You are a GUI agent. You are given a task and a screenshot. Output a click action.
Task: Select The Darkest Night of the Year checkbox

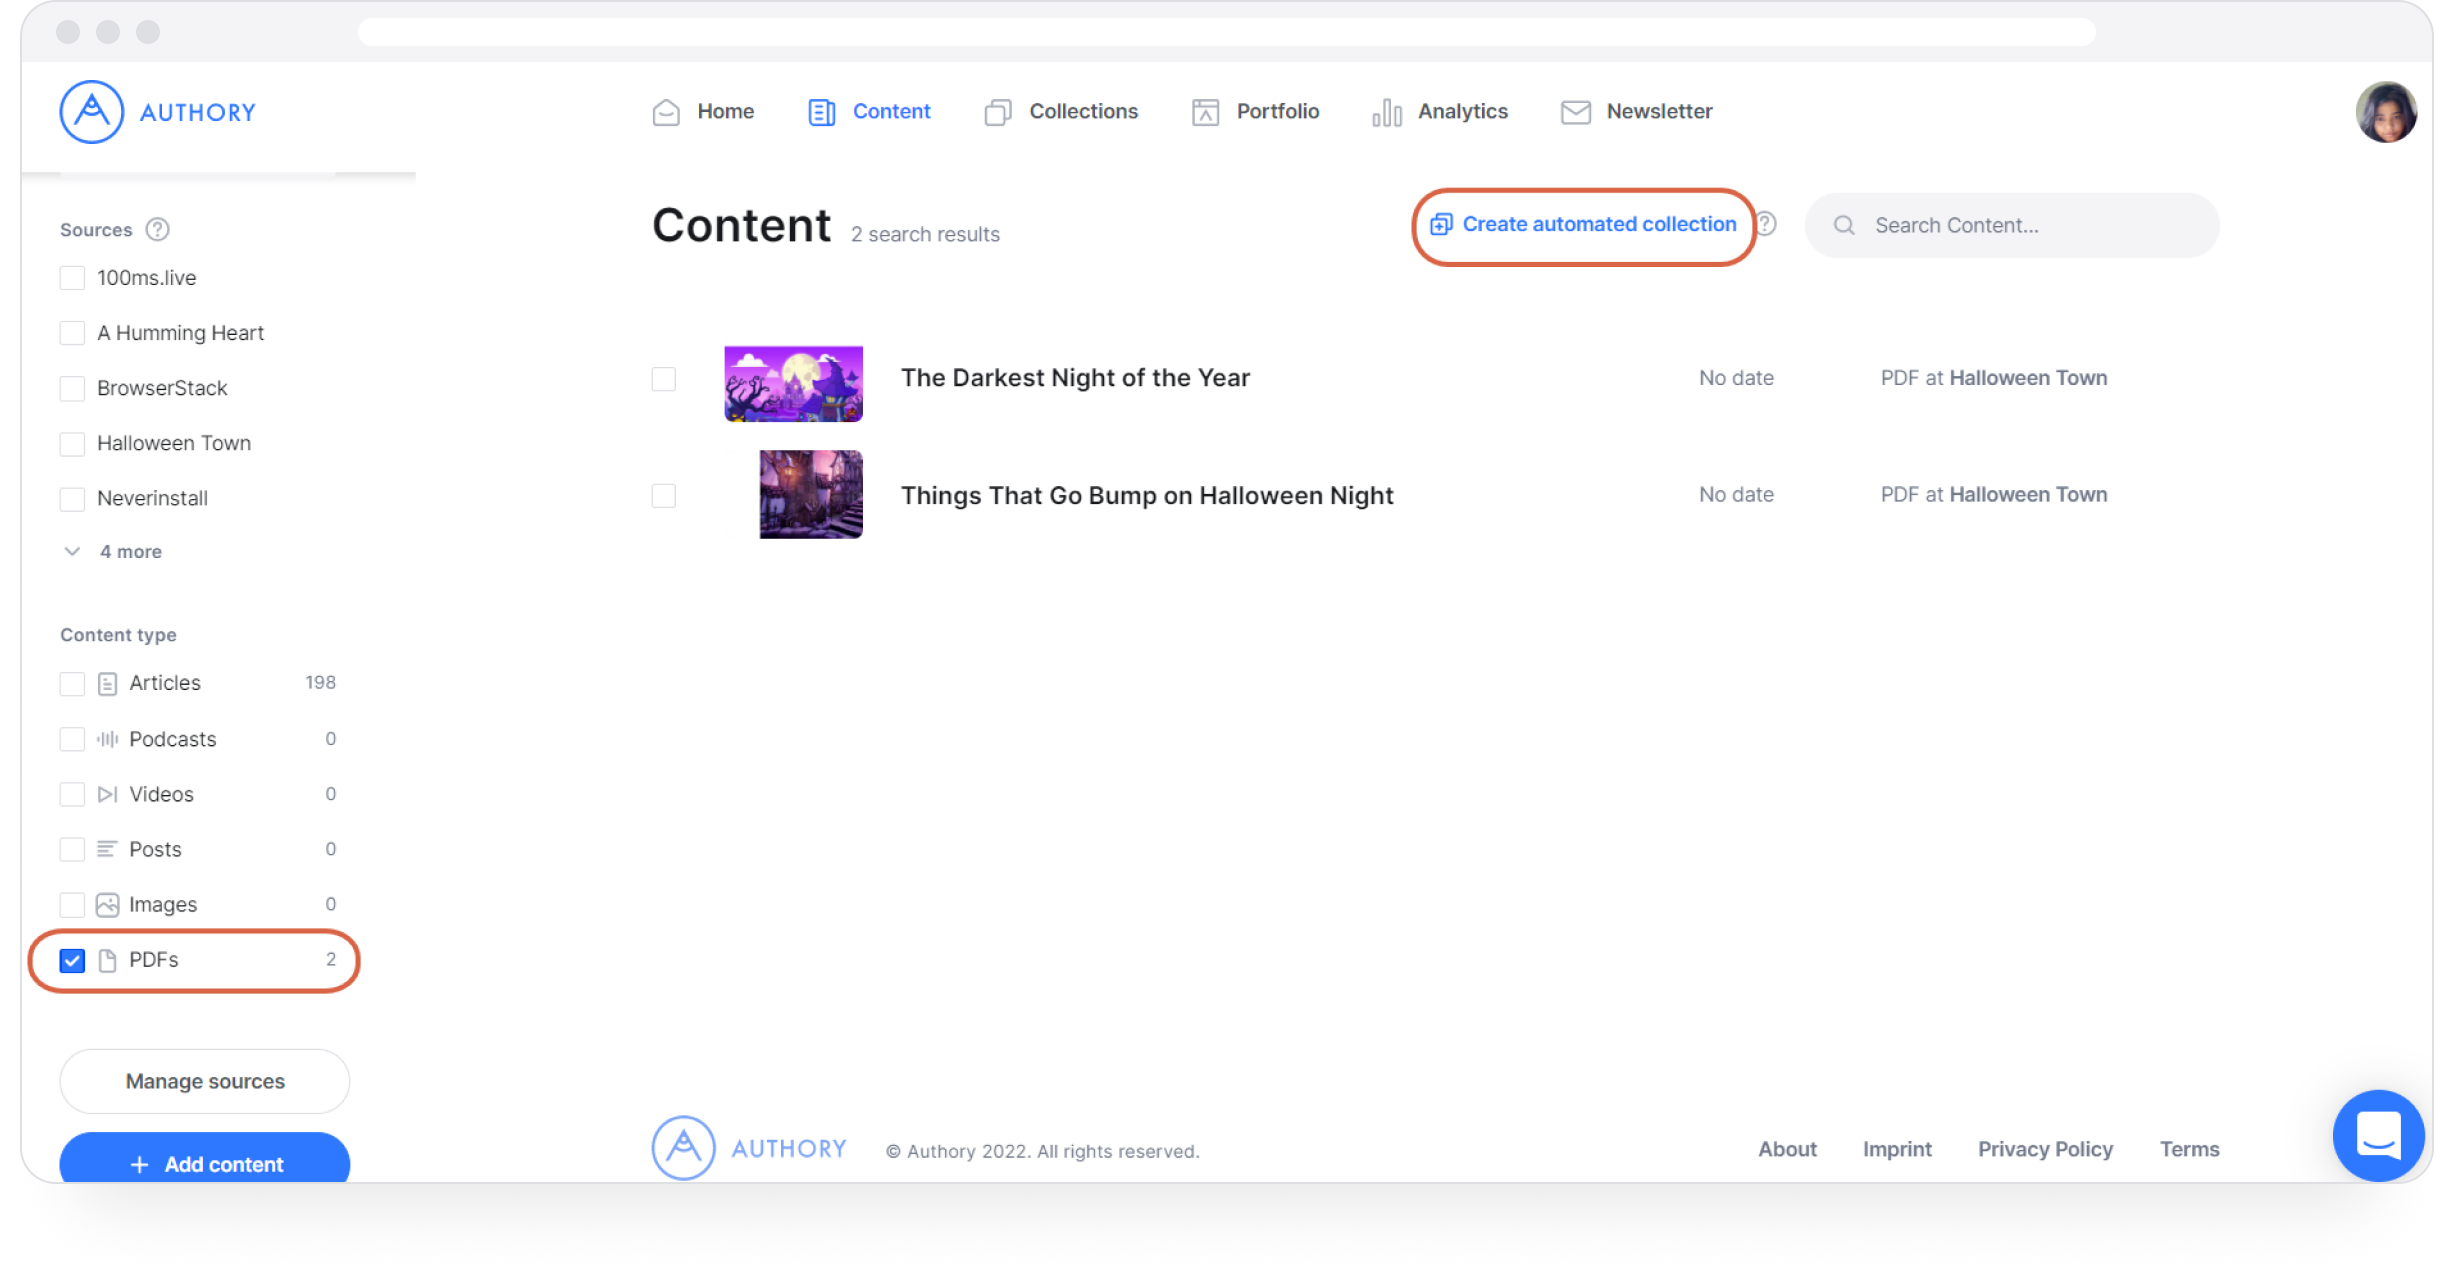click(664, 379)
